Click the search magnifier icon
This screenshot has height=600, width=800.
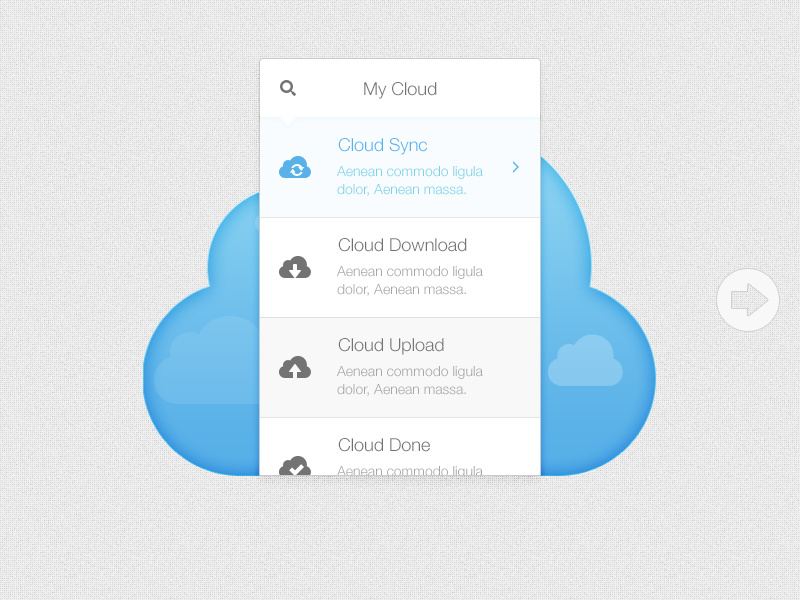[x=288, y=88]
